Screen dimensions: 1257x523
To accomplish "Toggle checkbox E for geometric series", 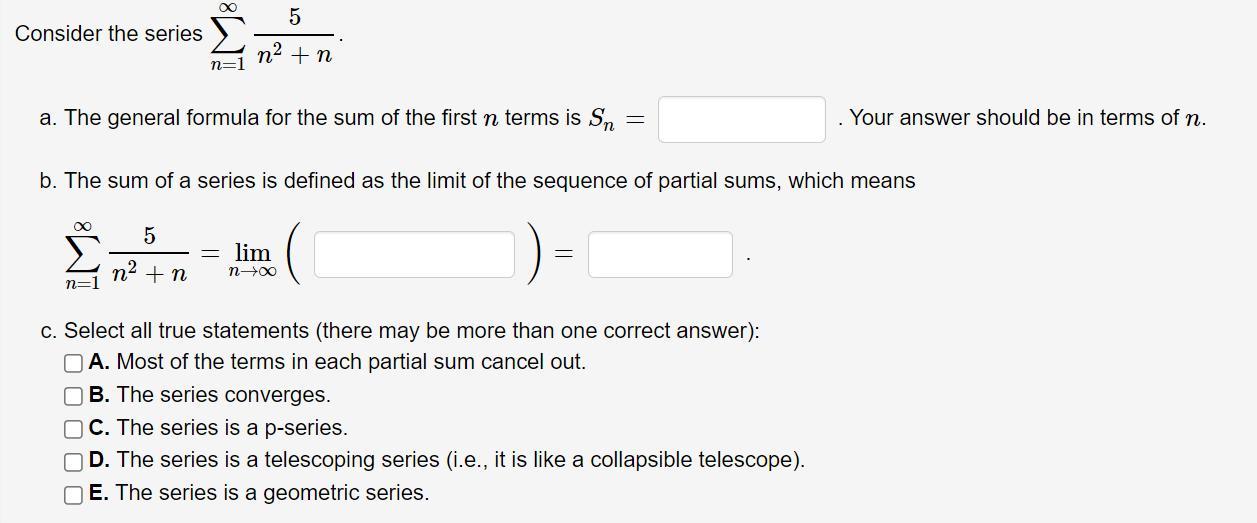I will point(73,494).
